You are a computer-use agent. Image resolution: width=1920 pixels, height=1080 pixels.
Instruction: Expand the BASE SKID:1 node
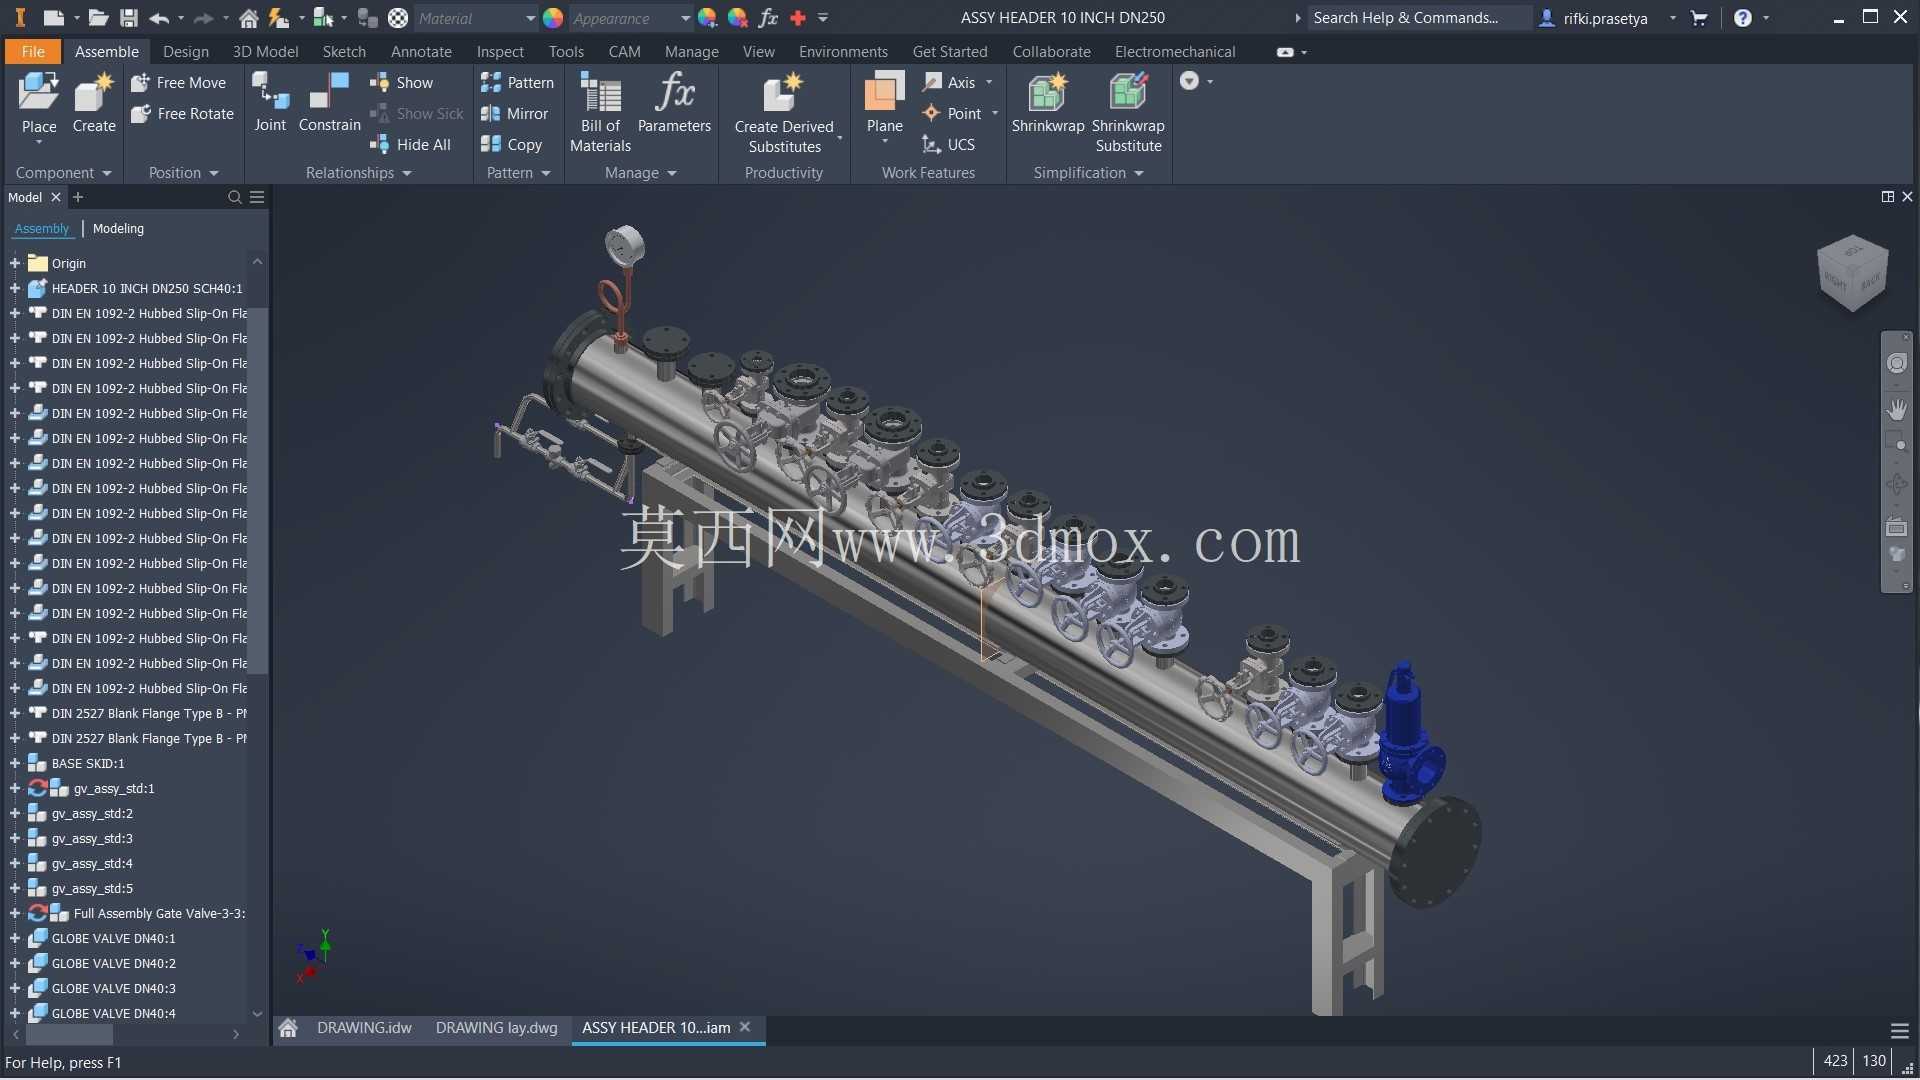tap(15, 764)
